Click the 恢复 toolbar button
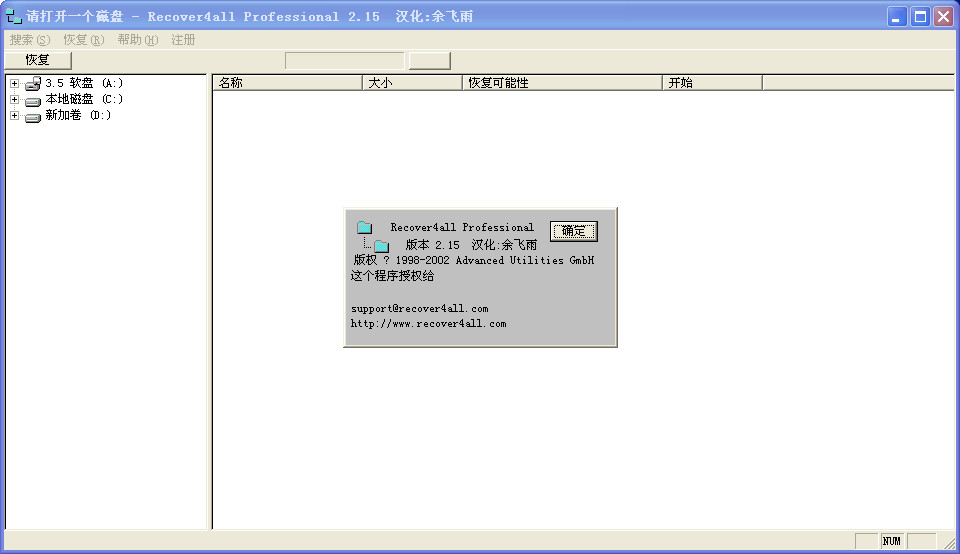This screenshot has height=554, width=960. [38, 60]
